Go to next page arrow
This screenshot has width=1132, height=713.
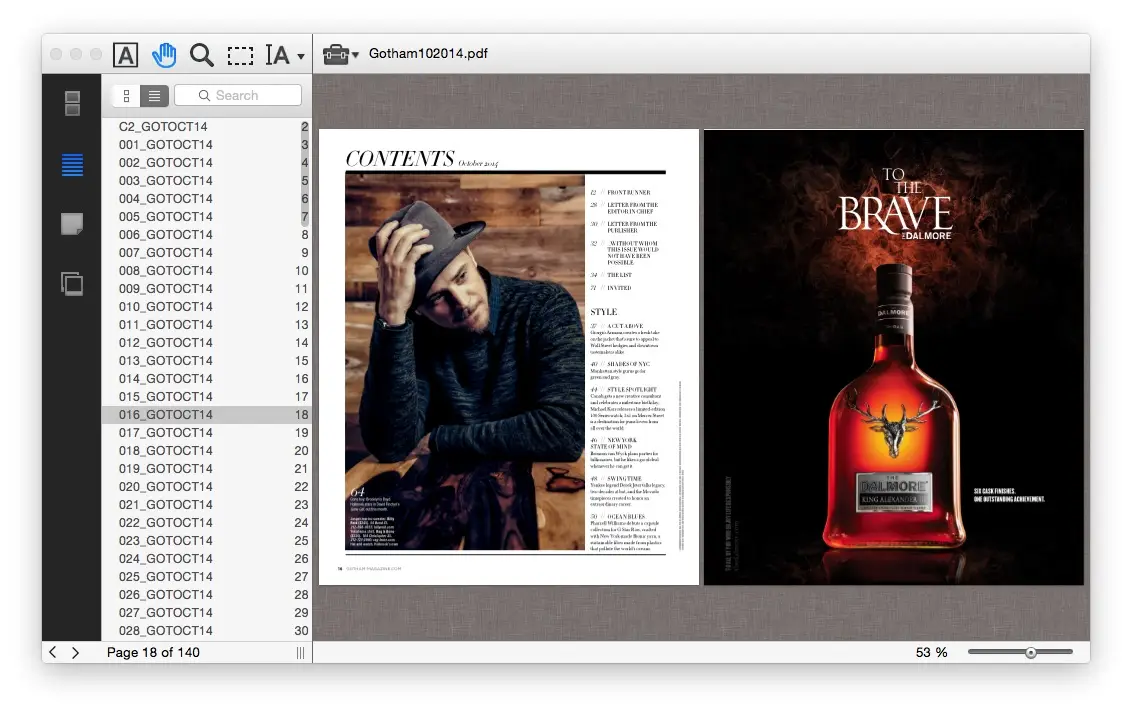tap(75, 652)
